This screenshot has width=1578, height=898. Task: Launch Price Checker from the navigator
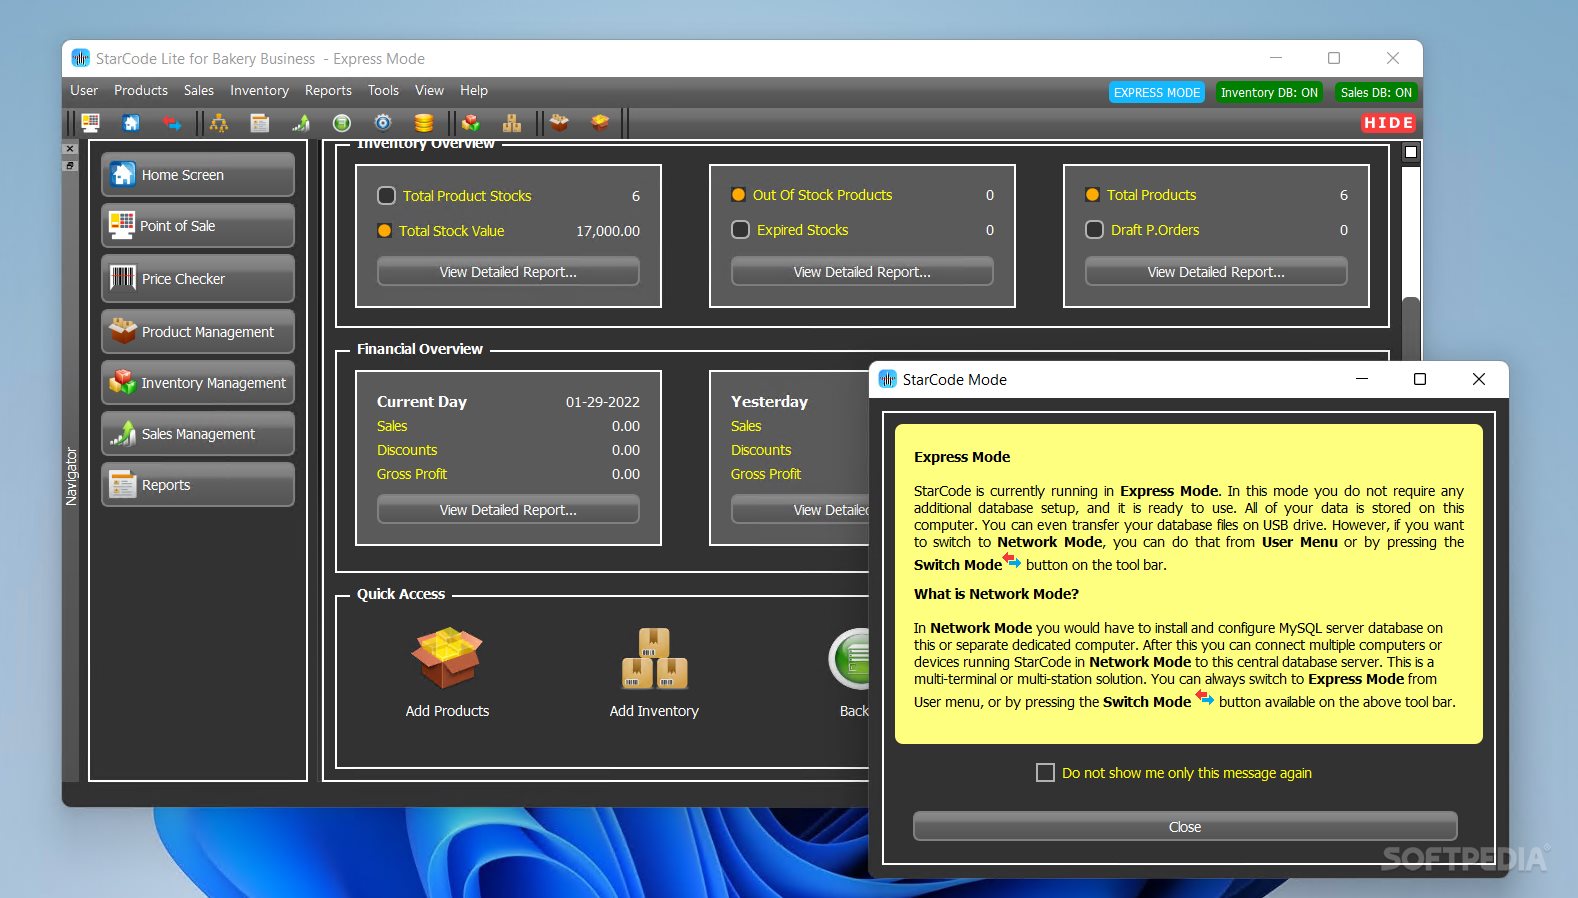(198, 279)
